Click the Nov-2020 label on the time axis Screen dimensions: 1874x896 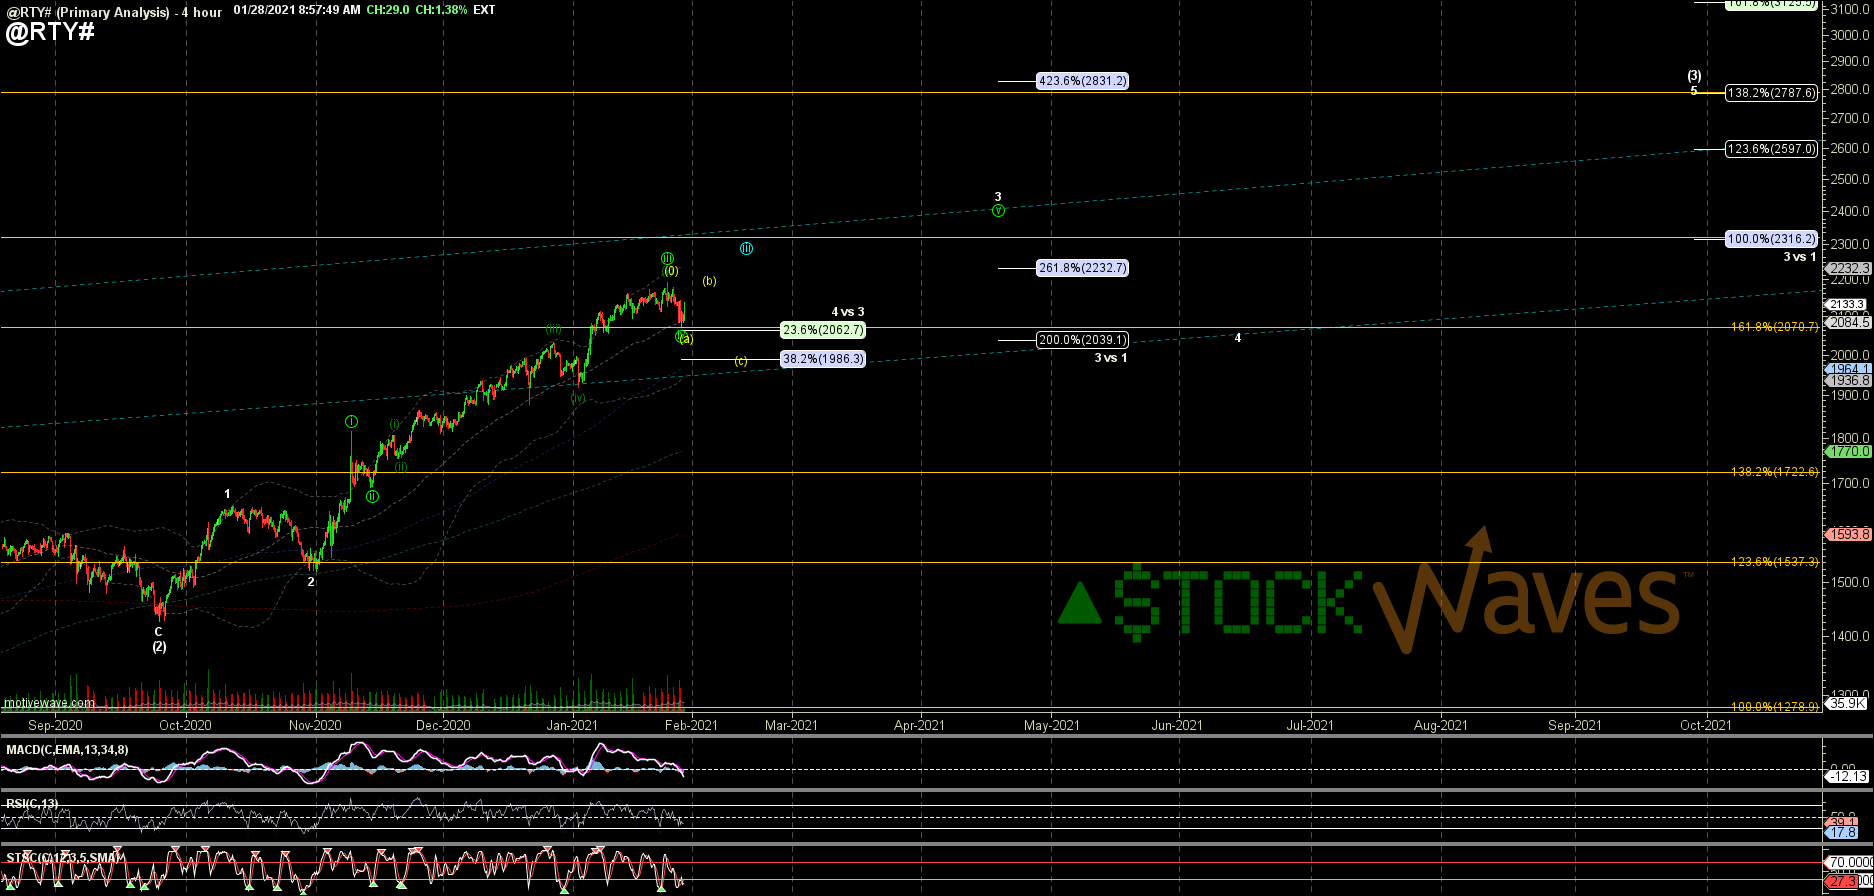(x=315, y=725)
